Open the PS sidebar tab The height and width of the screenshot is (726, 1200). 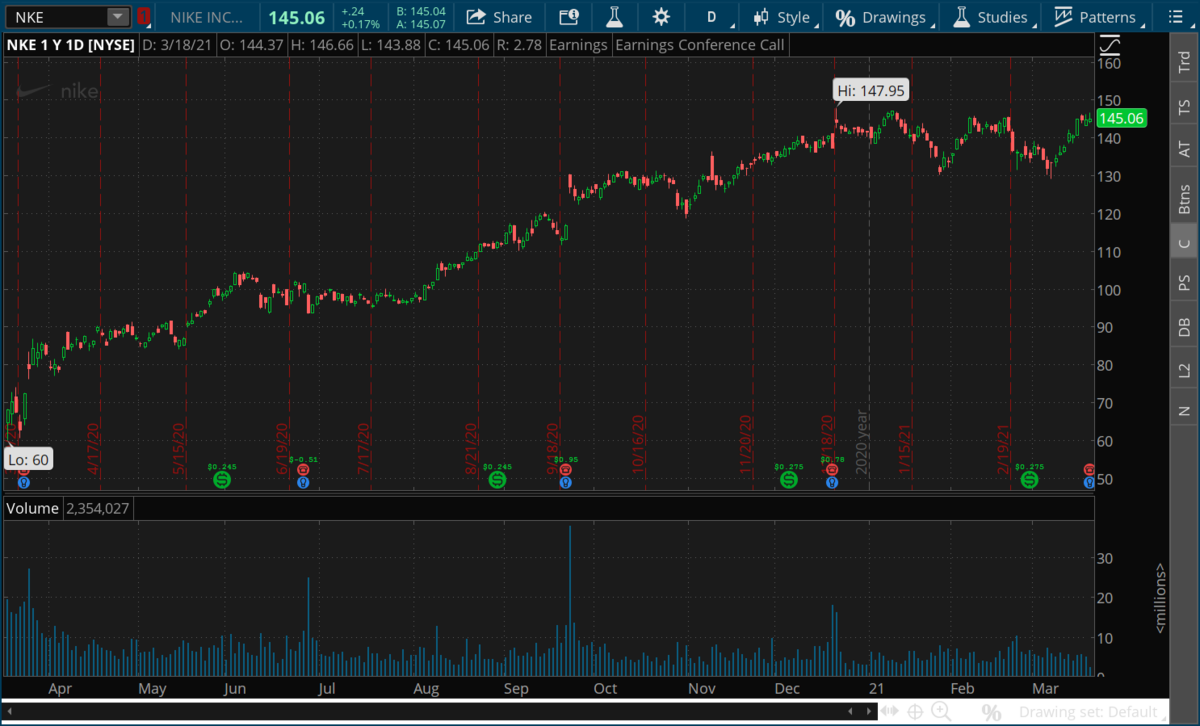pos(1185,283)
